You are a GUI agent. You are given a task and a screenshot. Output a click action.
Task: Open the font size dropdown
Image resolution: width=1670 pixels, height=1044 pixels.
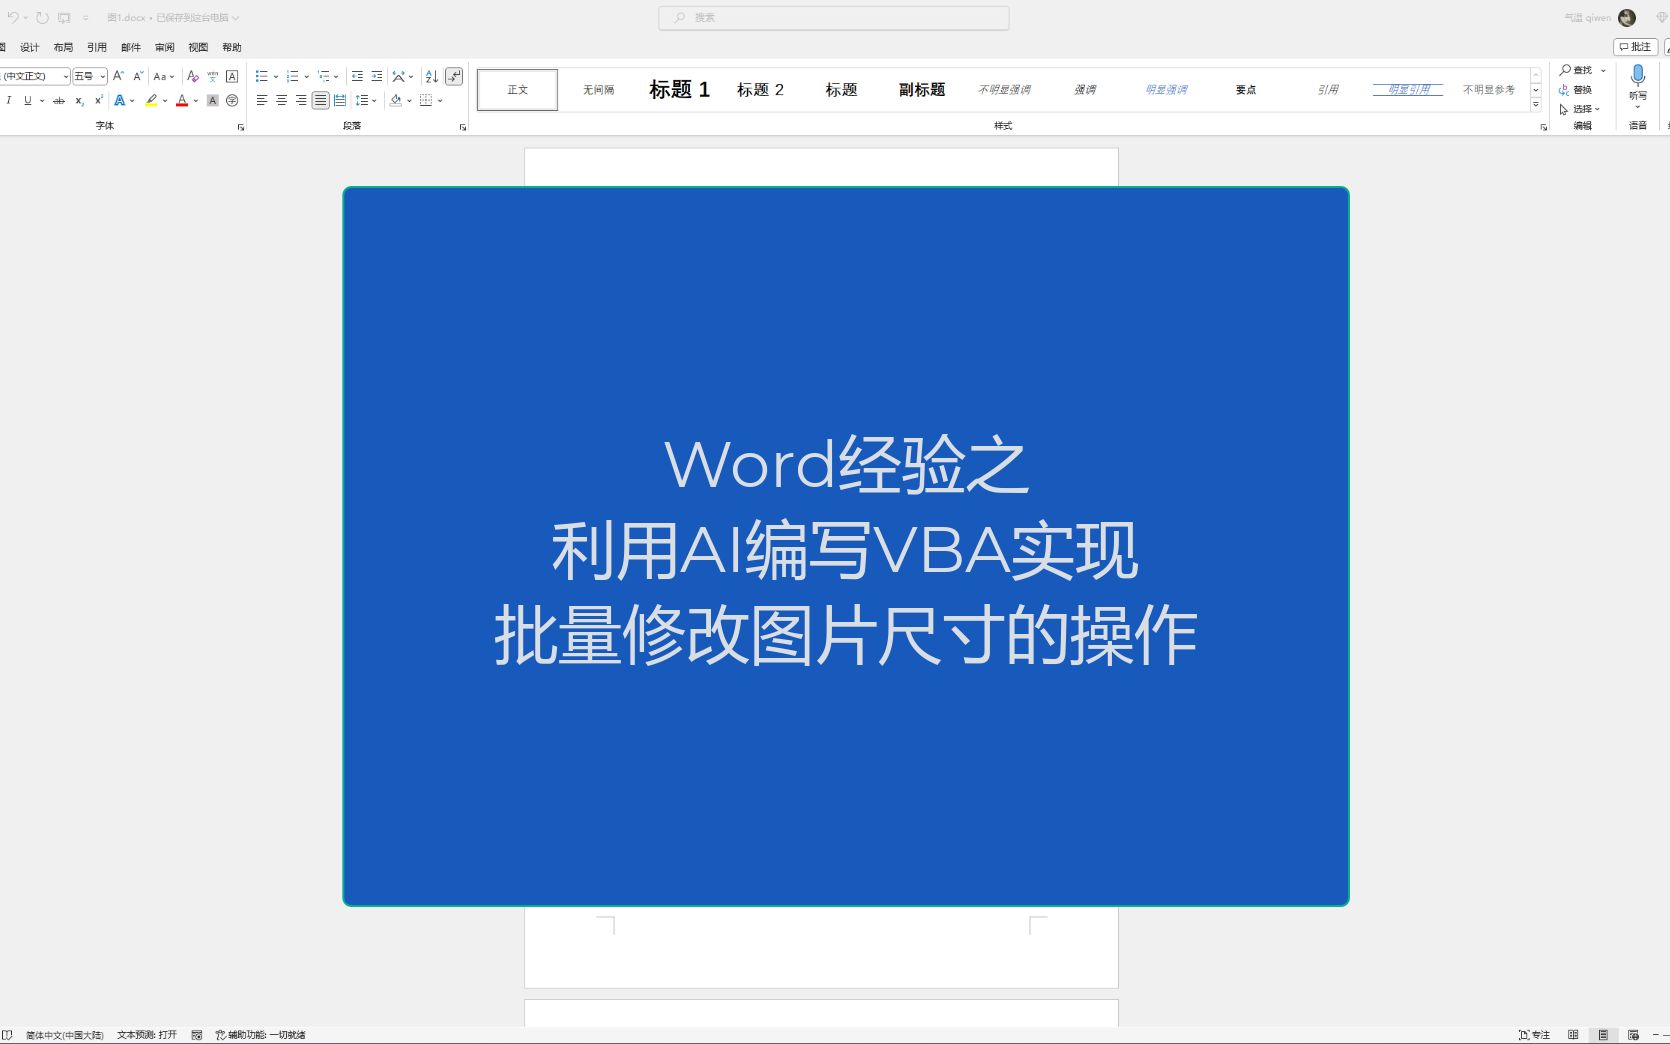coord(102,76)
